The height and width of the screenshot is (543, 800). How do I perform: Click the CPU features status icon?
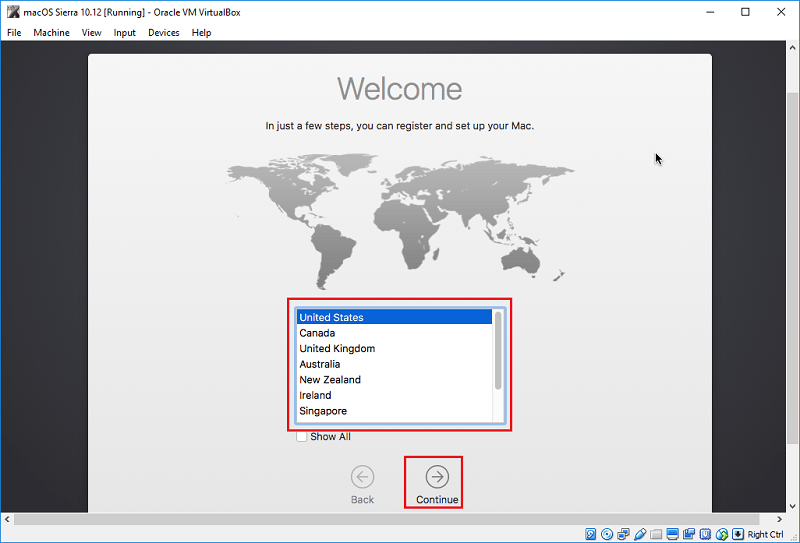pyautogui.click(x=705, y=534)
